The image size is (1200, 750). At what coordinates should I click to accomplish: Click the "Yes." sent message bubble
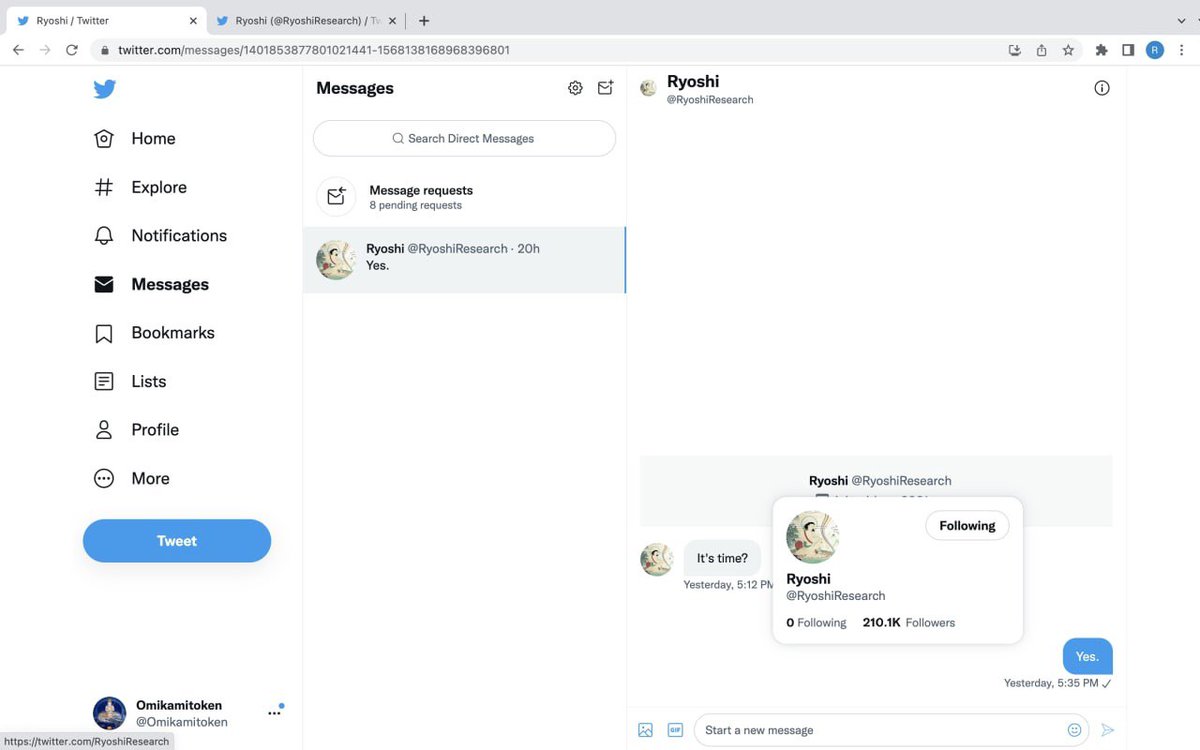click(1087, 657)
